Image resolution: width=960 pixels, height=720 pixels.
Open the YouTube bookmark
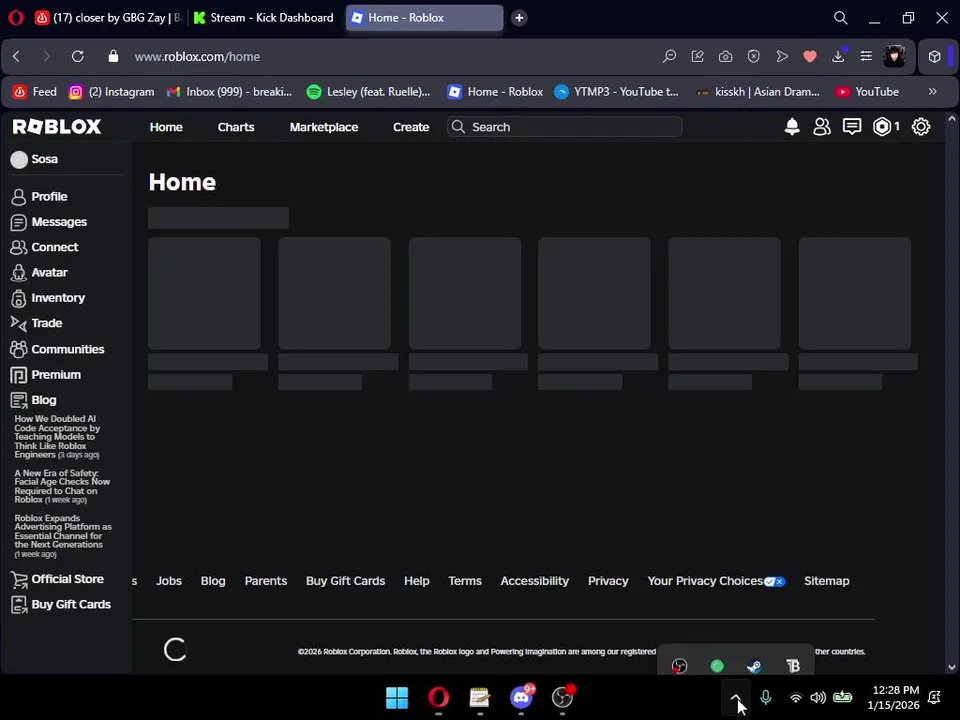point(867,92)
